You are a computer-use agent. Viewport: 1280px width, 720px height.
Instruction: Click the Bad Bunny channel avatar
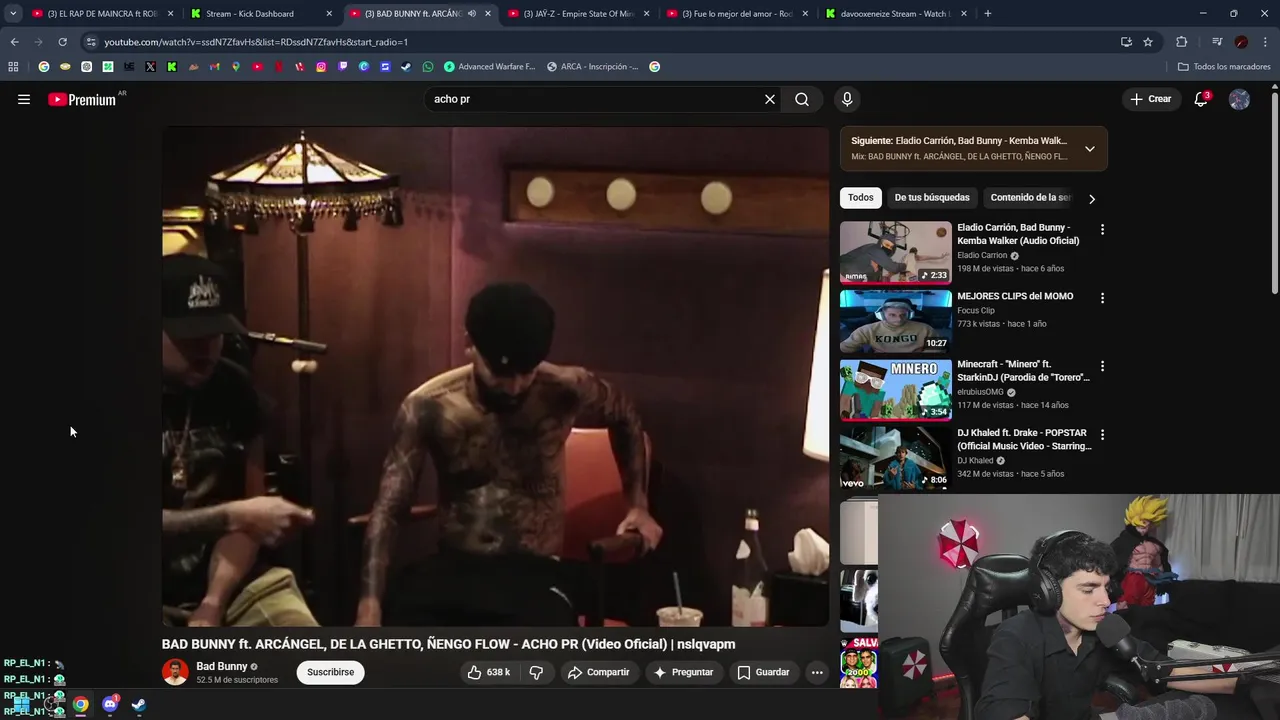point(175,672)
